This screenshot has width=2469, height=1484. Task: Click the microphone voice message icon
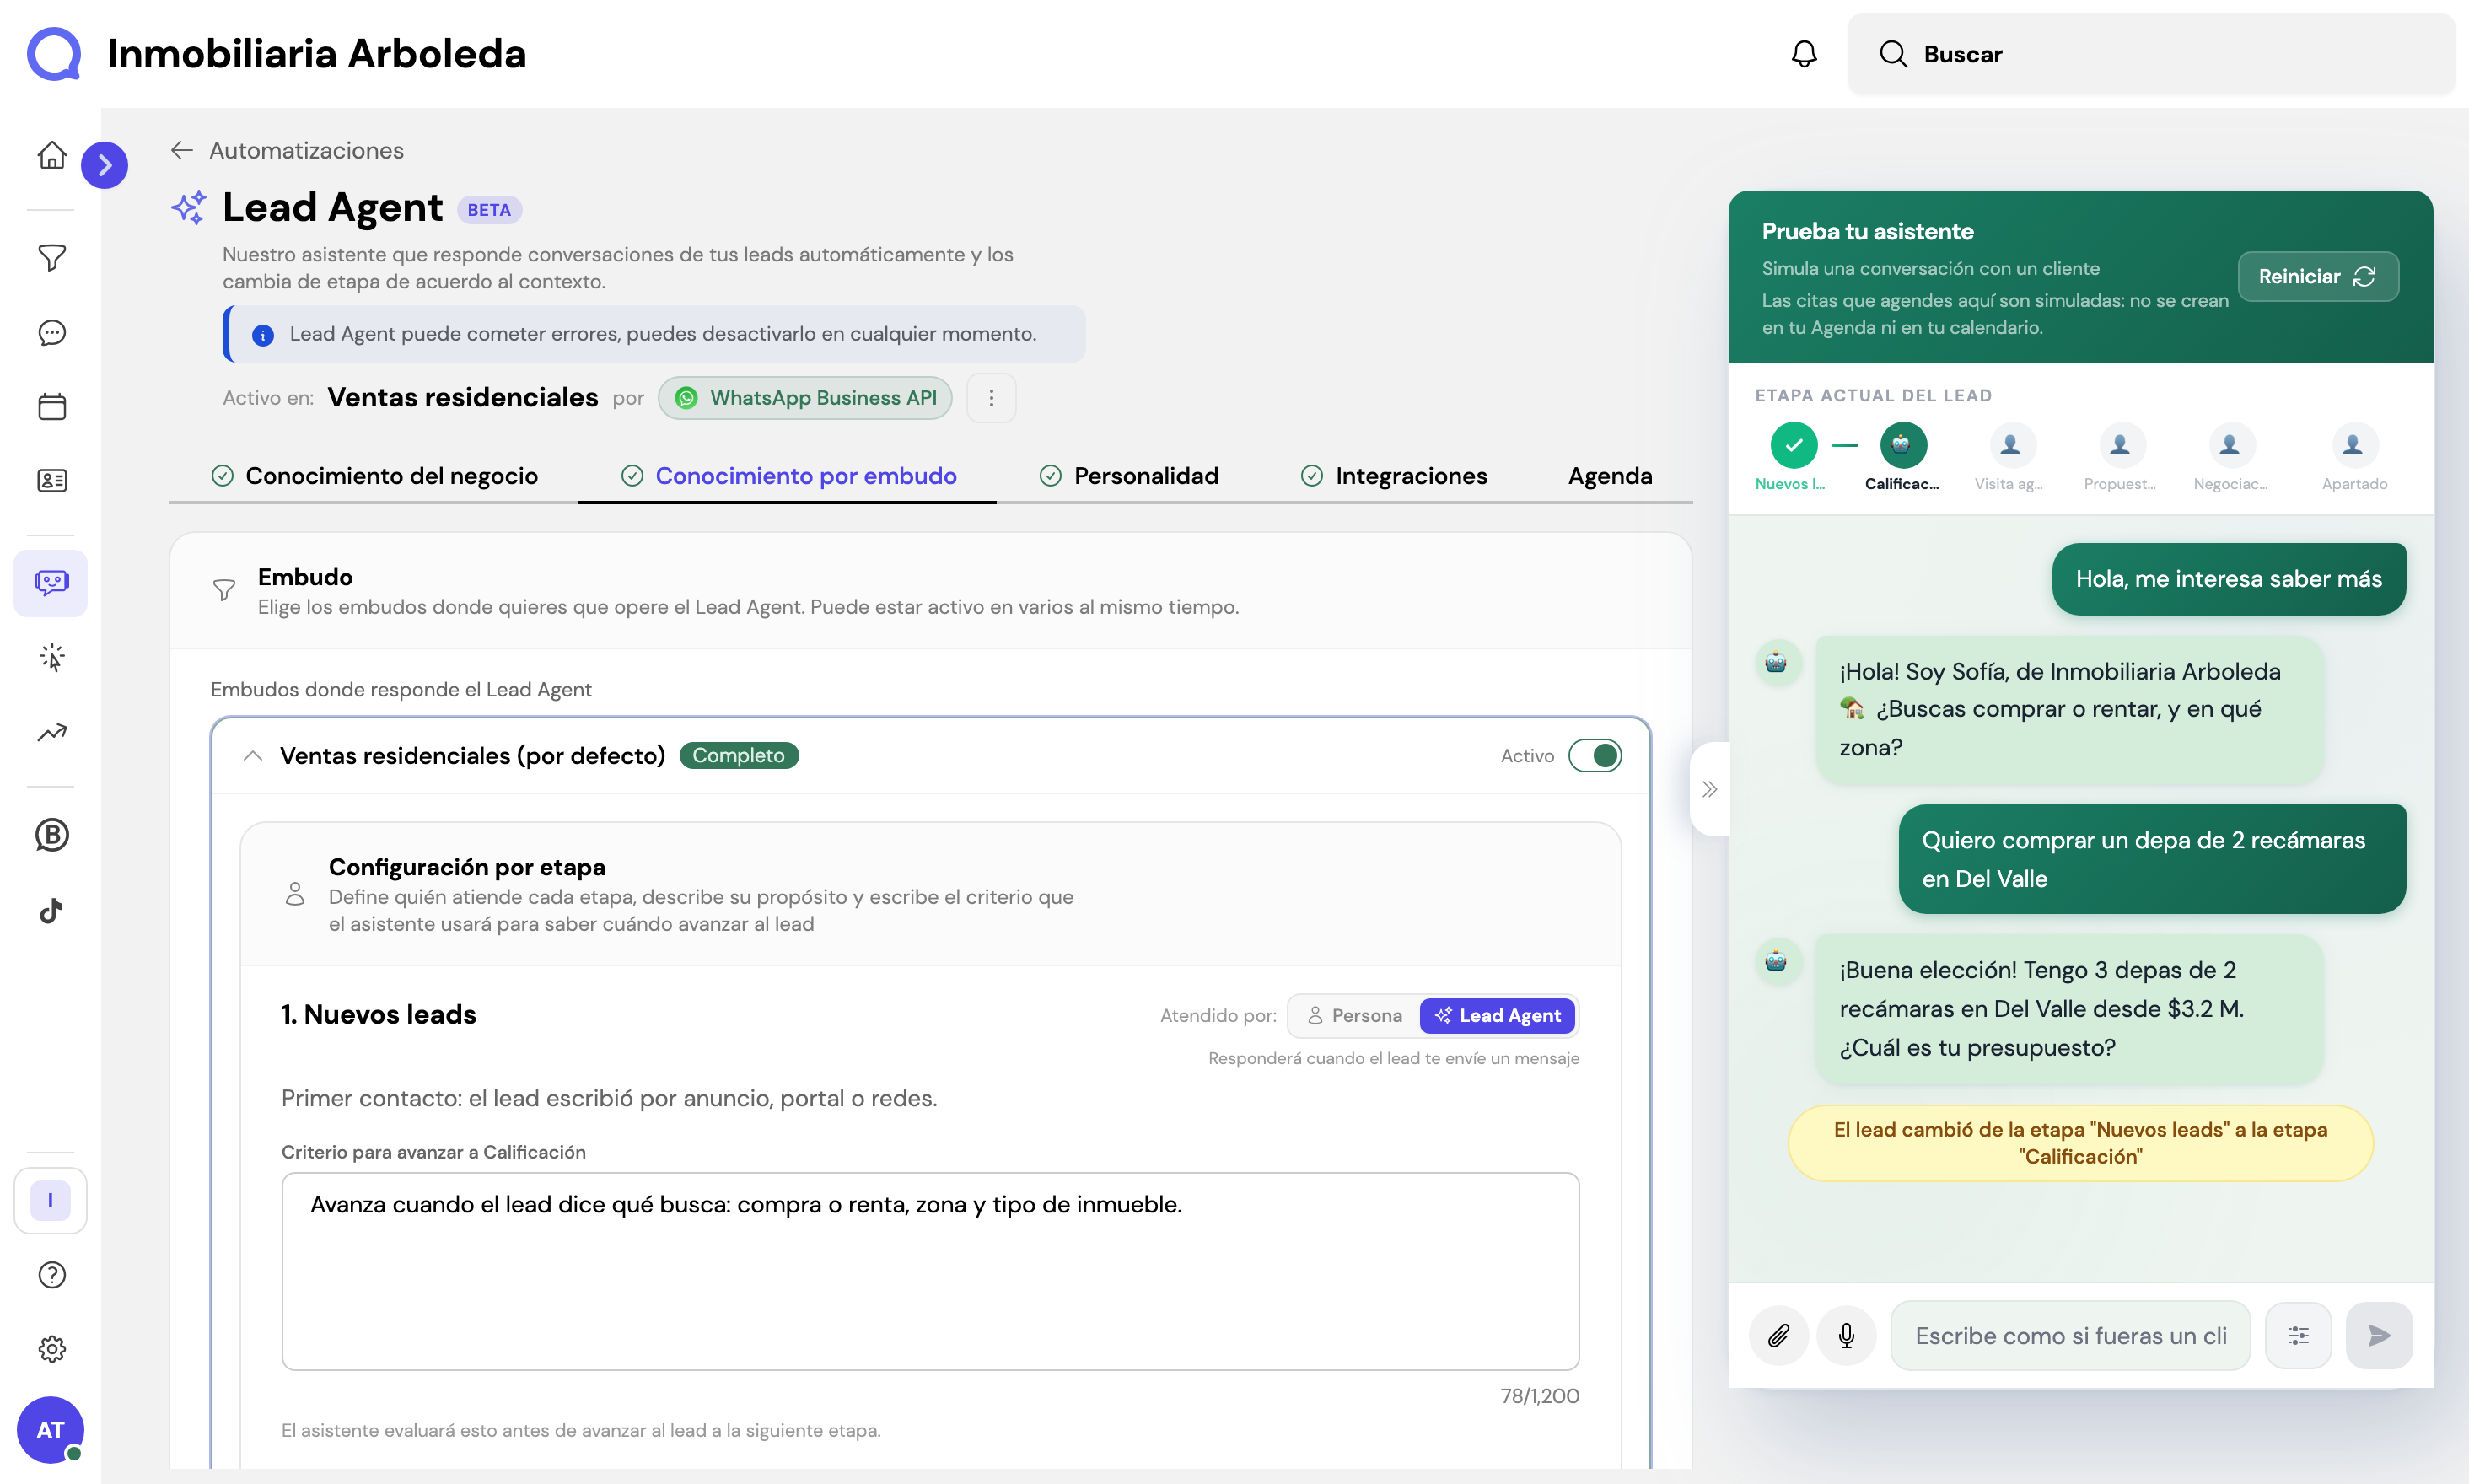[1847, 1336]
